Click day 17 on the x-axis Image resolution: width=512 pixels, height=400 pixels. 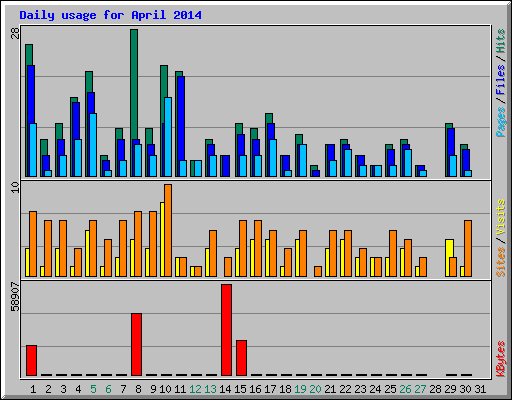[270, 389]
